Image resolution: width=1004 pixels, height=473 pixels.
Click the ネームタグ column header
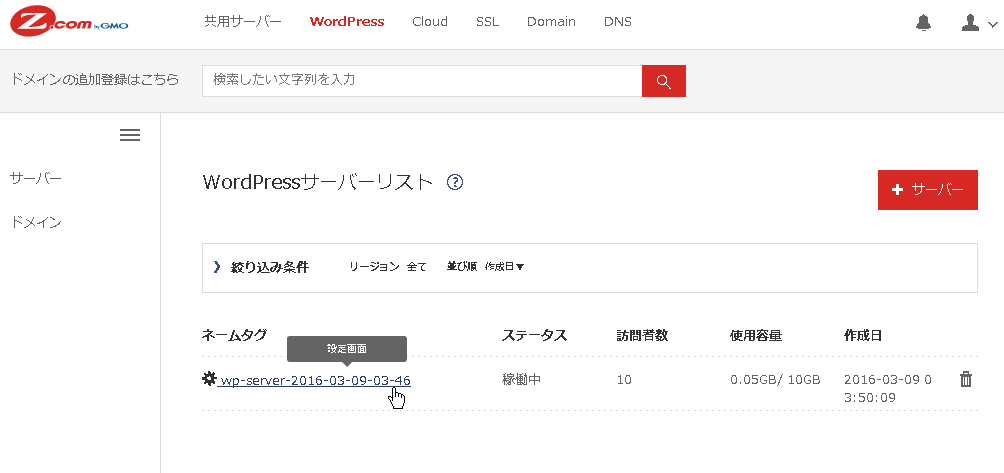234,335
